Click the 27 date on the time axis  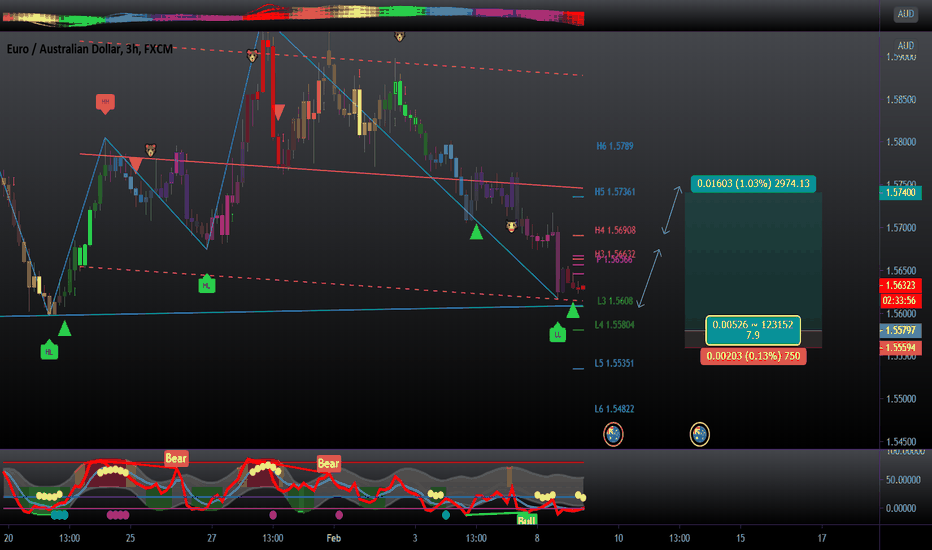tap(212, 538)
